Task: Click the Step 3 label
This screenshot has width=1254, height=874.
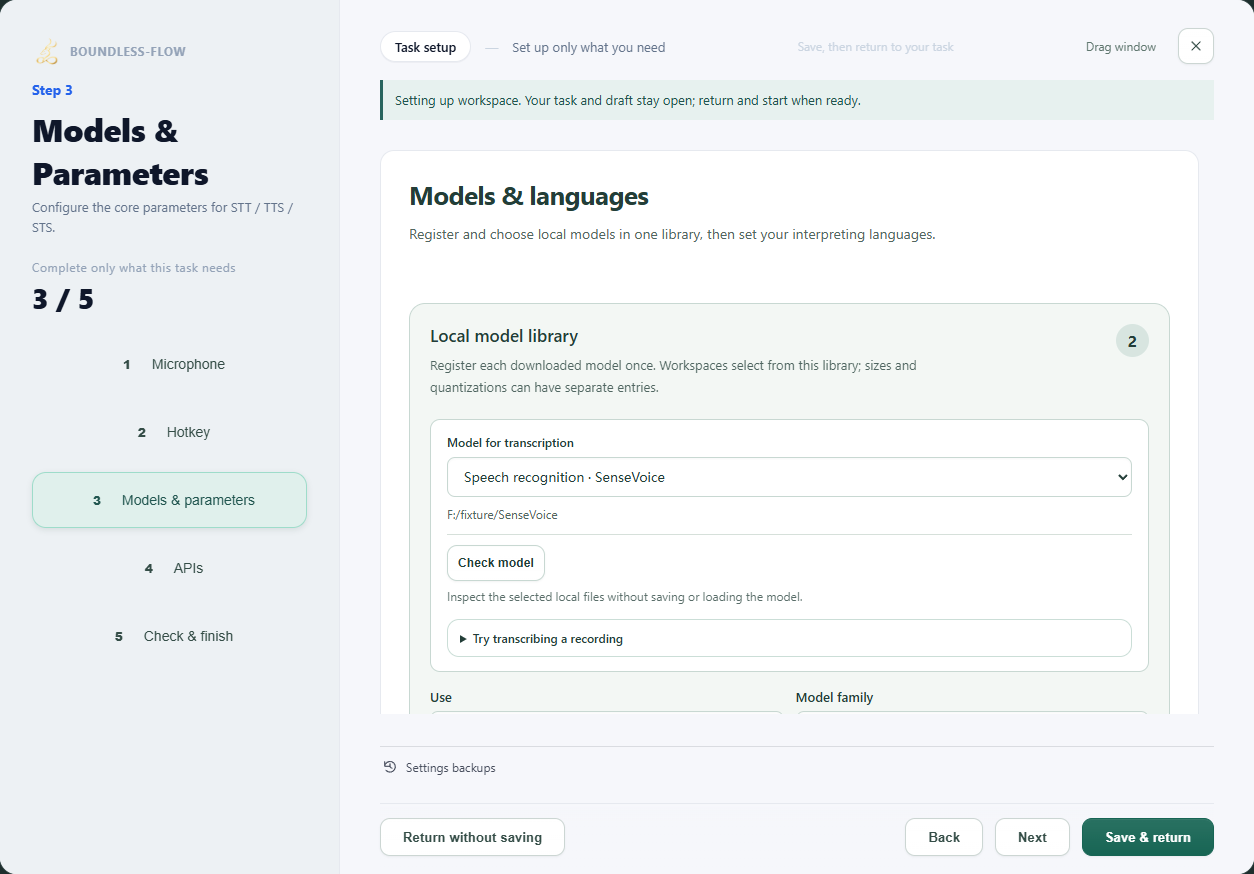Action: [52, 90]
